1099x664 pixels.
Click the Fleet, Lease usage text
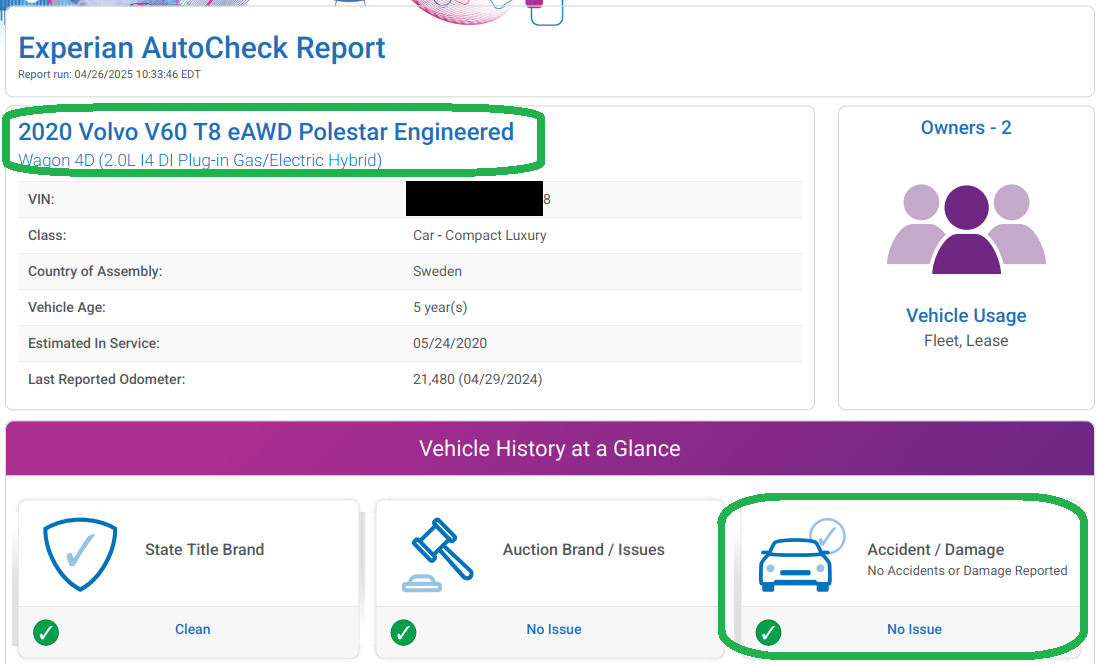[x=966, y=341]
